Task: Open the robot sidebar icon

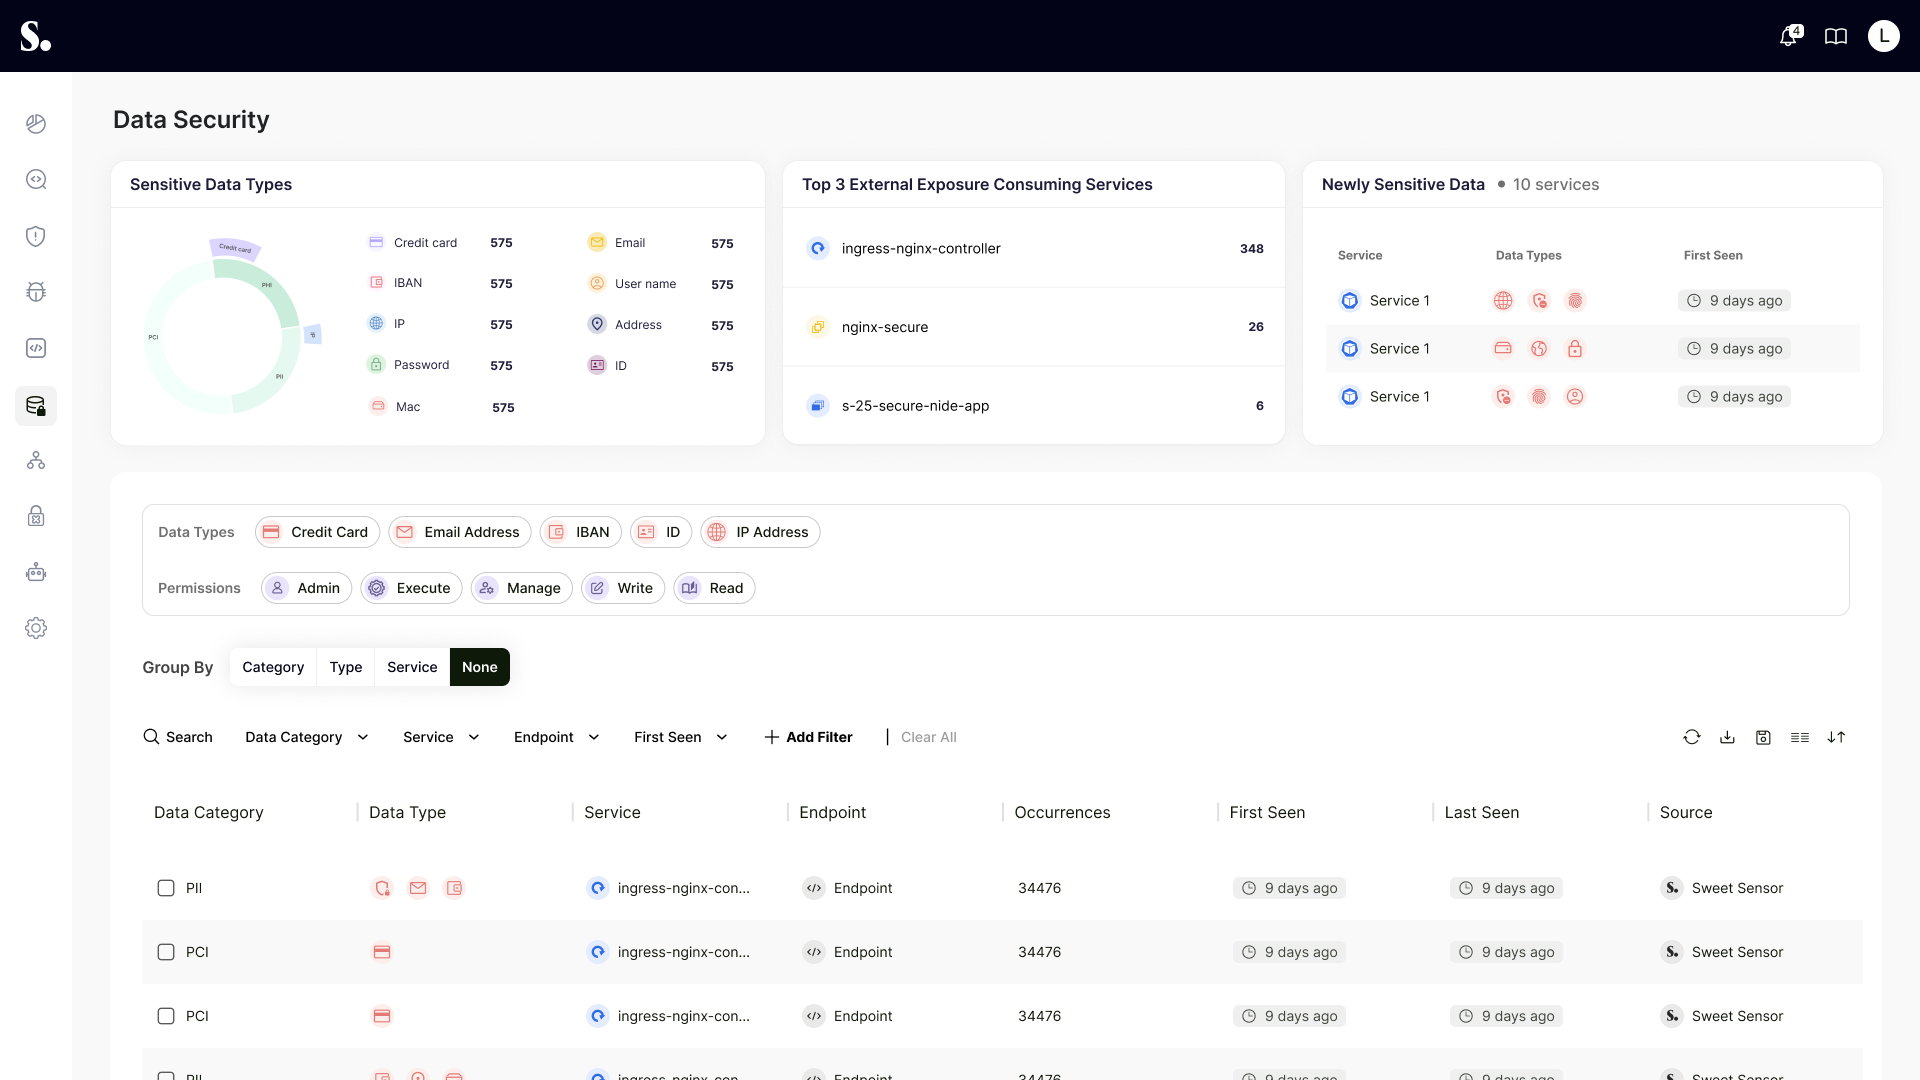Action: 36,572
